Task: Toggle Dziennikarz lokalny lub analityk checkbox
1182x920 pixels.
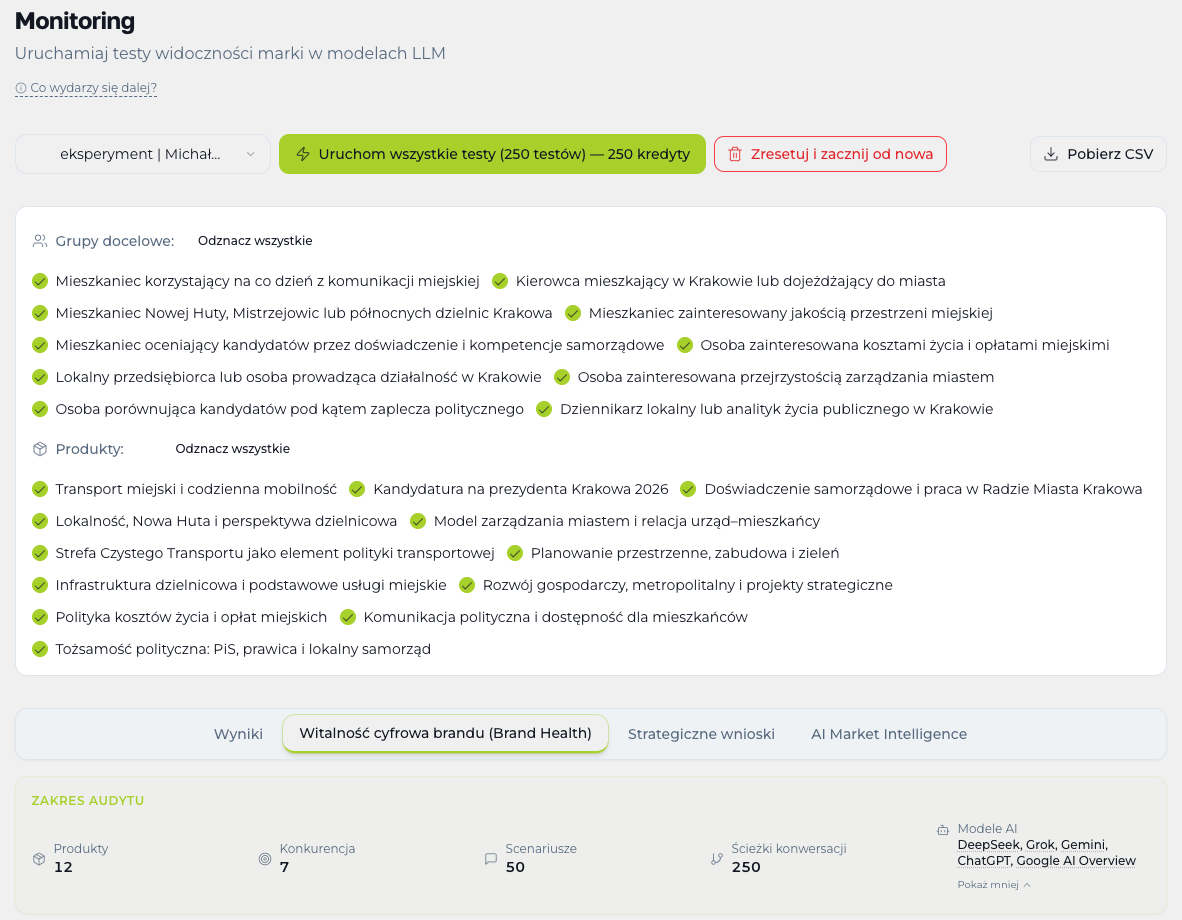Action: (544, 409)
